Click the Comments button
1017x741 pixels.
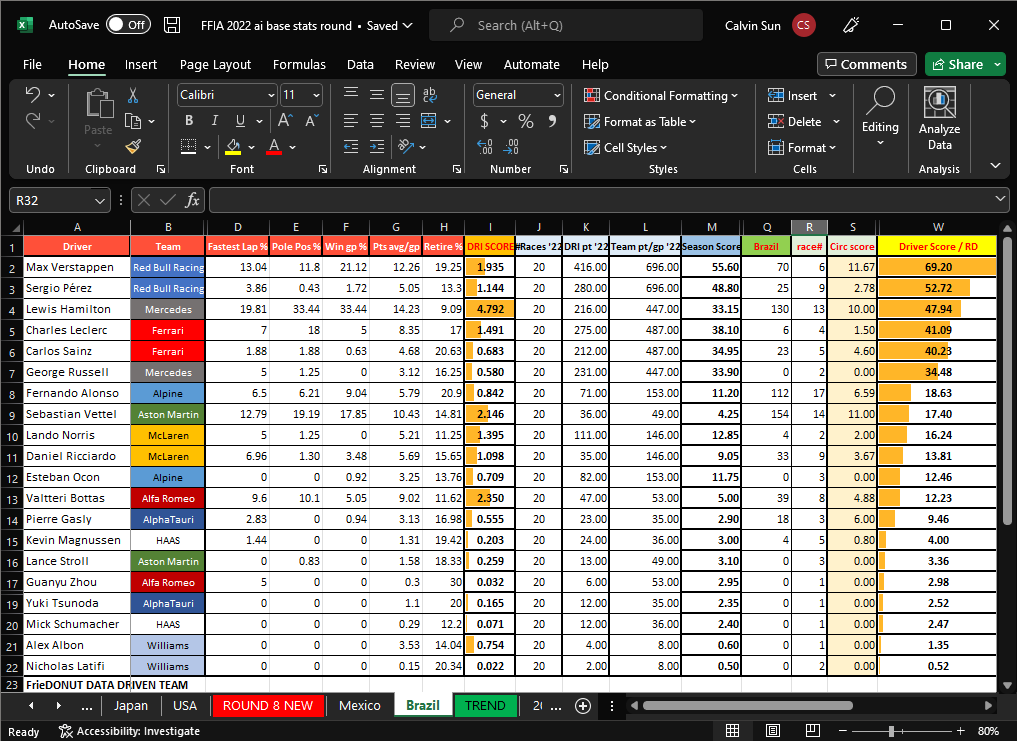867,64
